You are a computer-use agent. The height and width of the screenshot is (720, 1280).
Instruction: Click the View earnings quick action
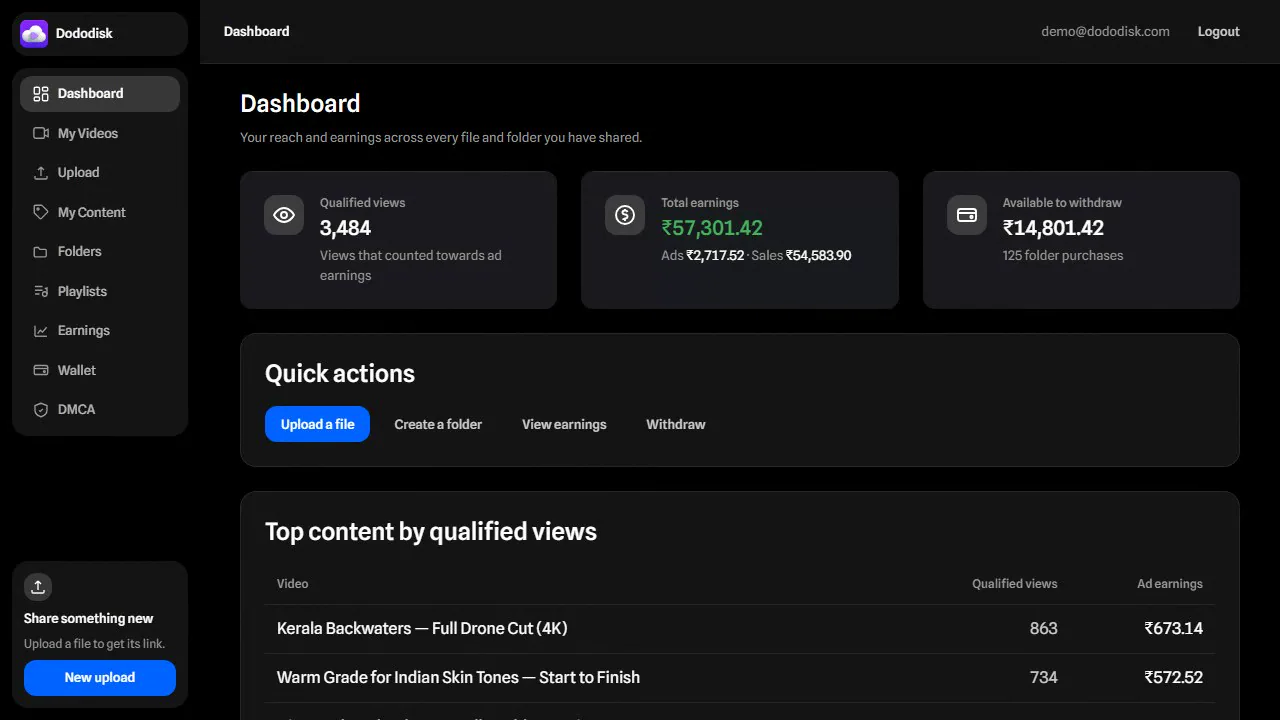pos(564,424)
